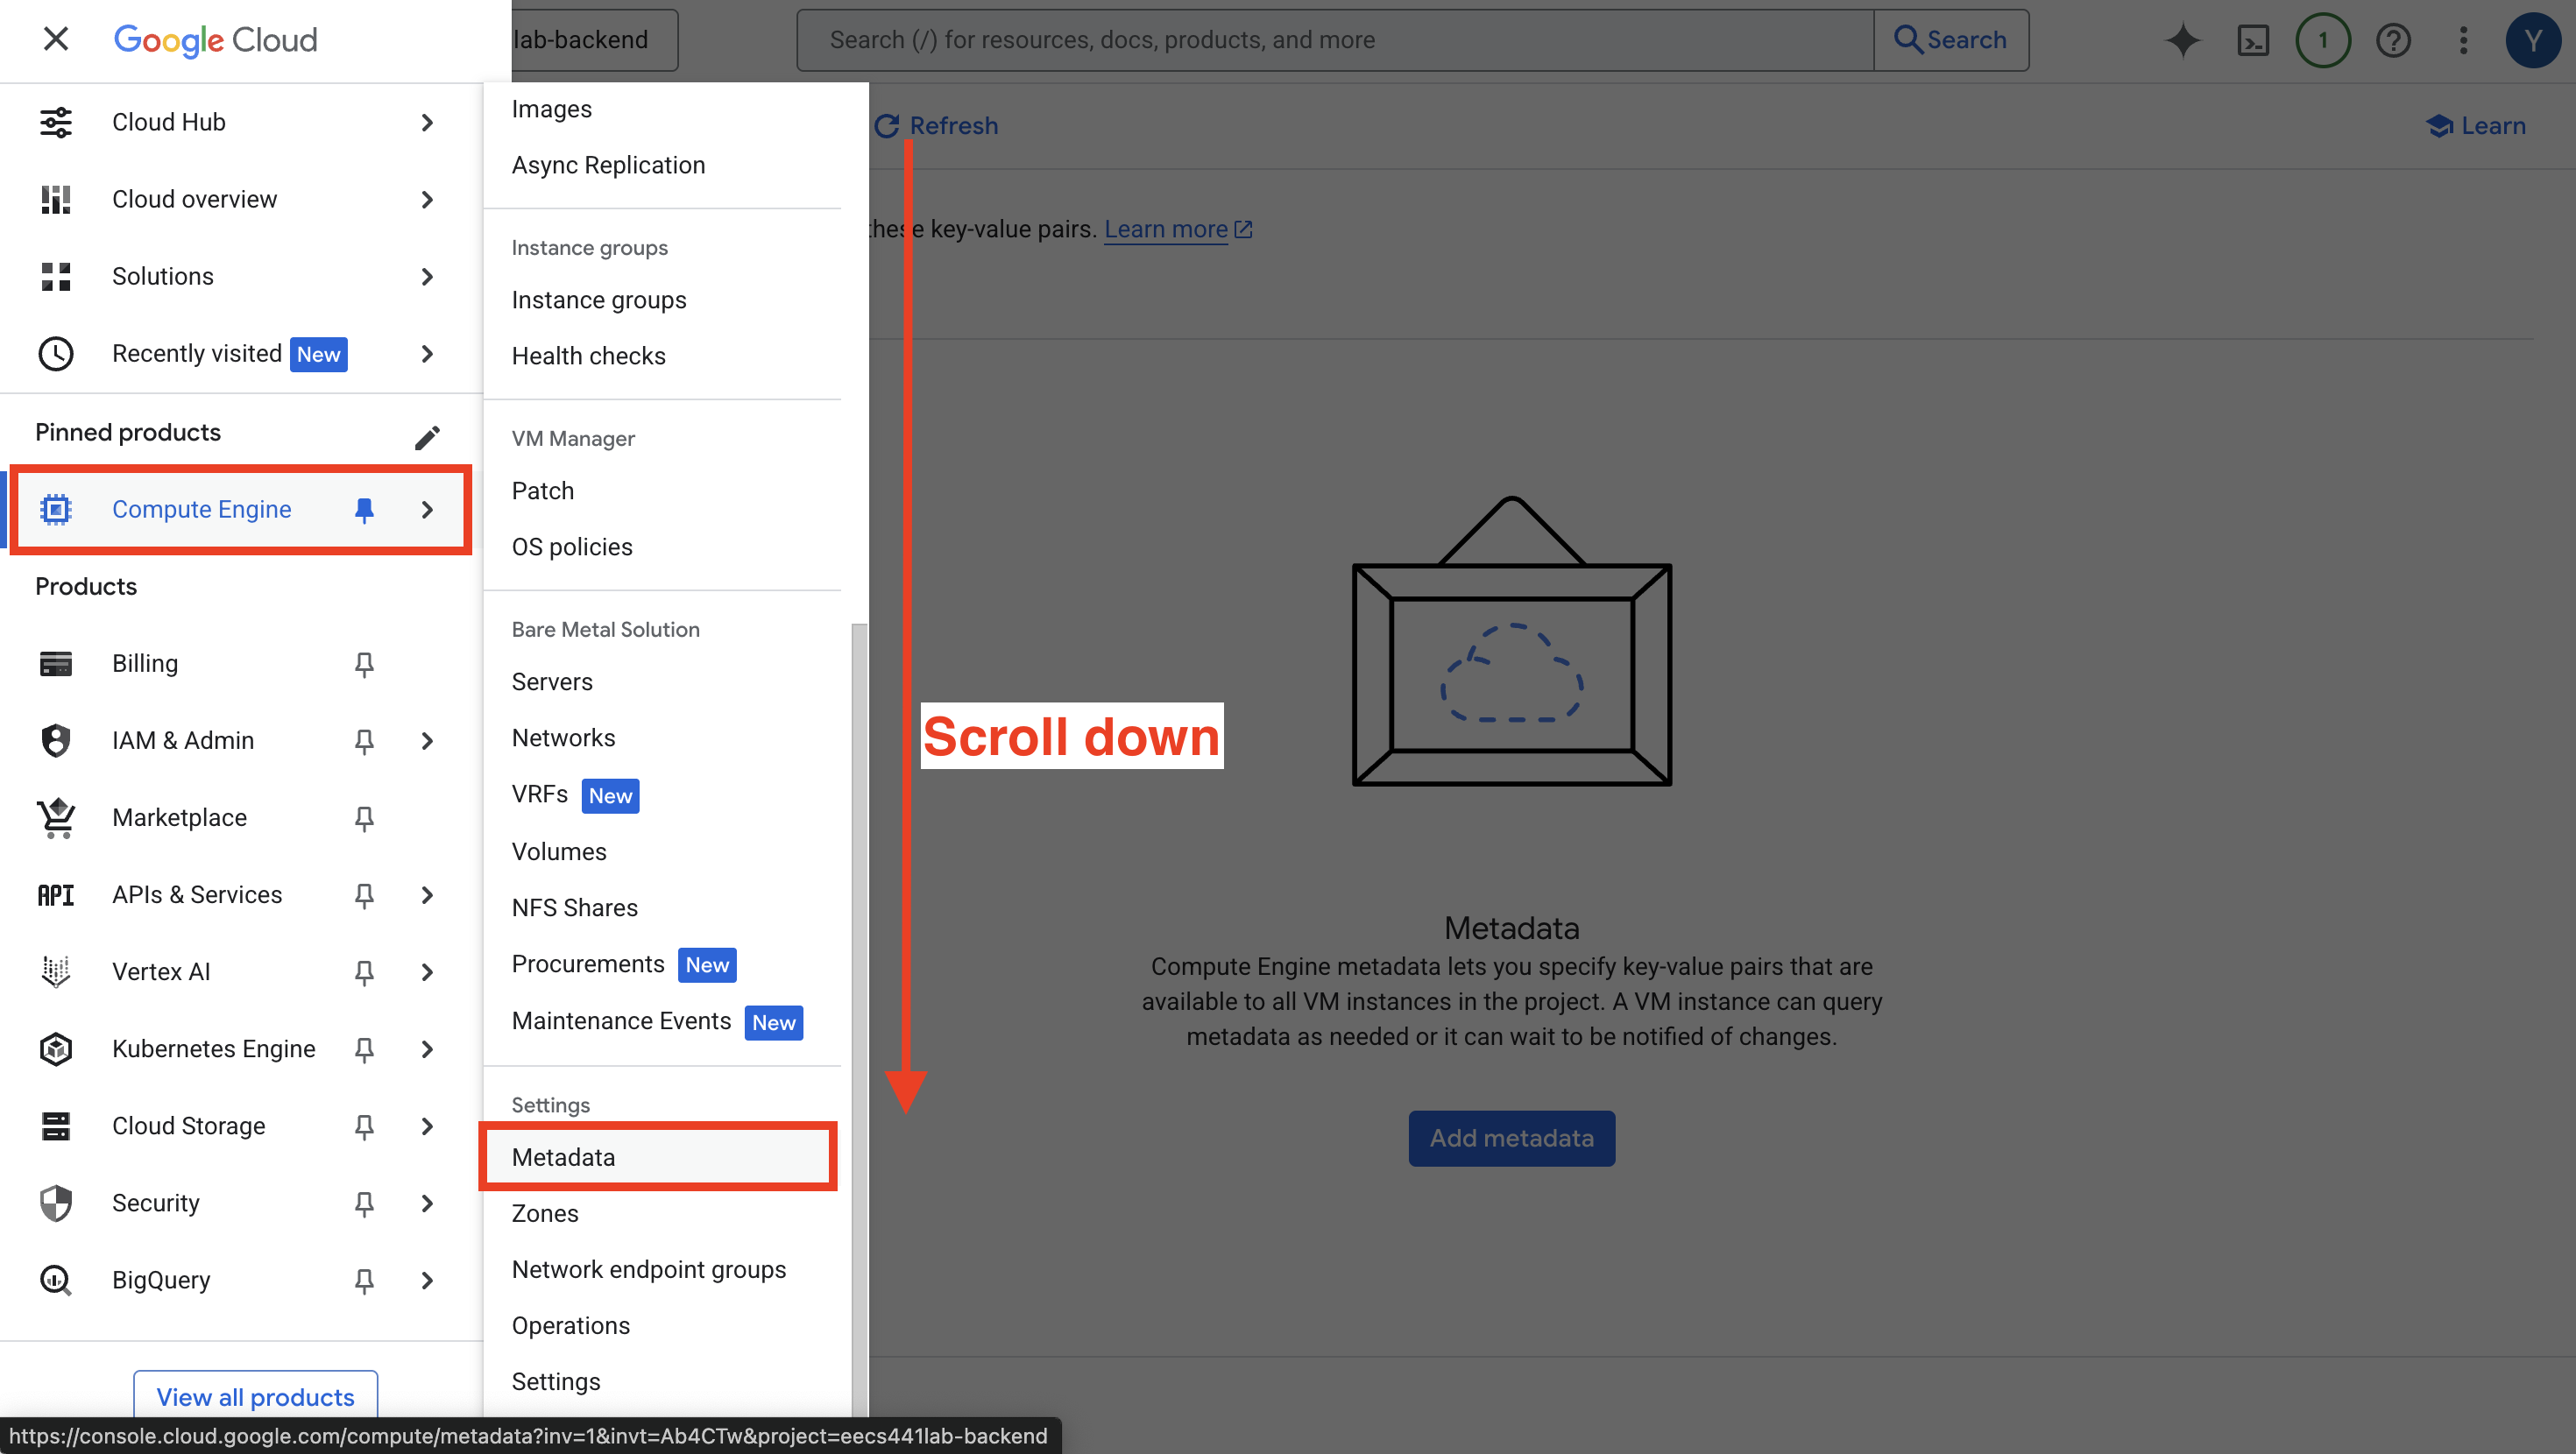Edit pinned products with pencil icon
The width and height of the screenshot is (2576, 1454).
click(427, 437)
